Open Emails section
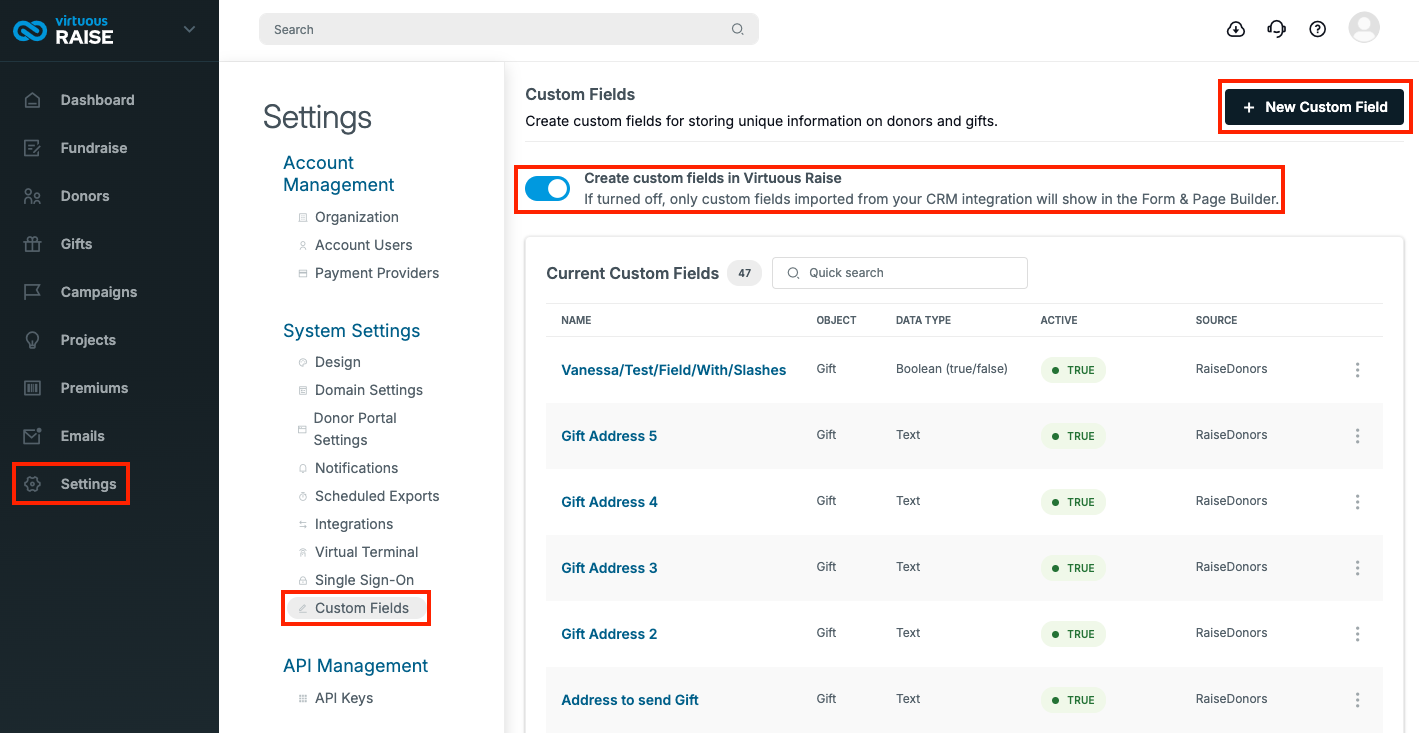Screen dimensions: 1419x733 click(x=82, y=436)
